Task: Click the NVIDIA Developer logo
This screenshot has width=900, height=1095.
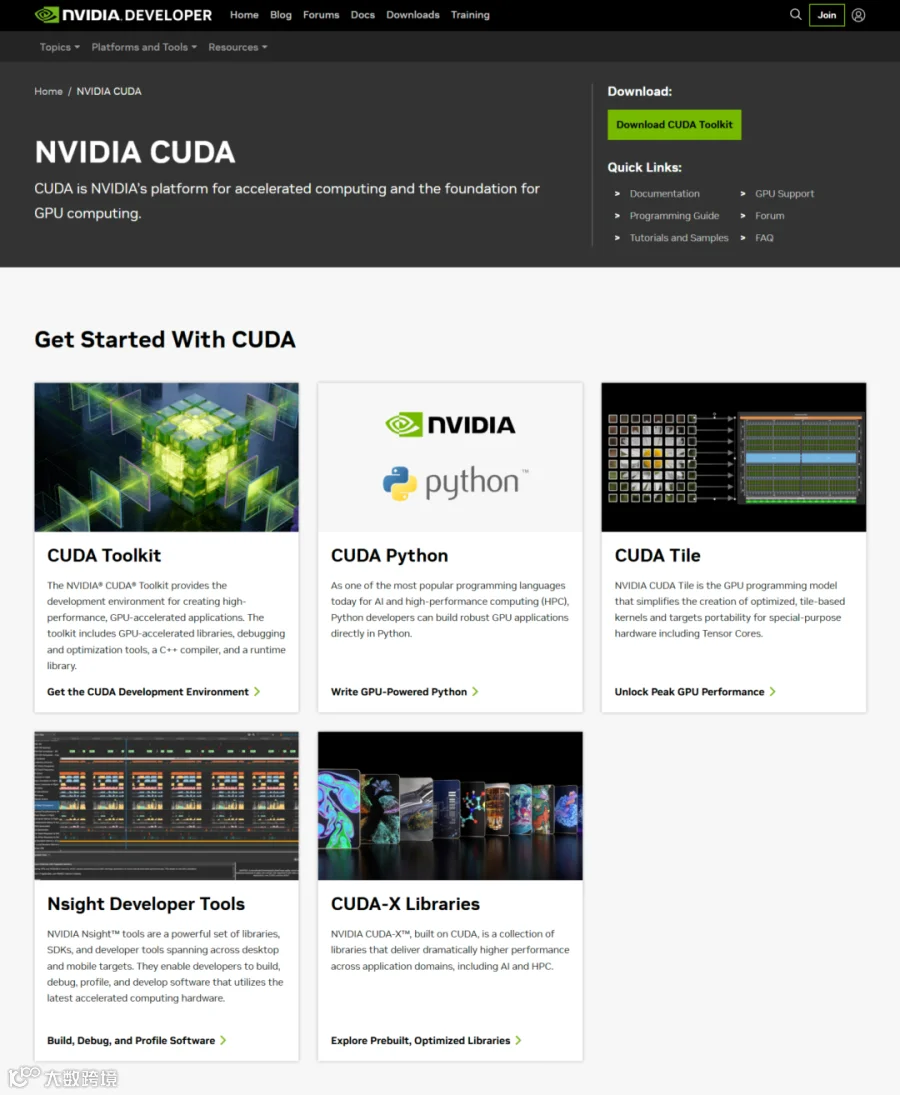Action: point(123,15)
